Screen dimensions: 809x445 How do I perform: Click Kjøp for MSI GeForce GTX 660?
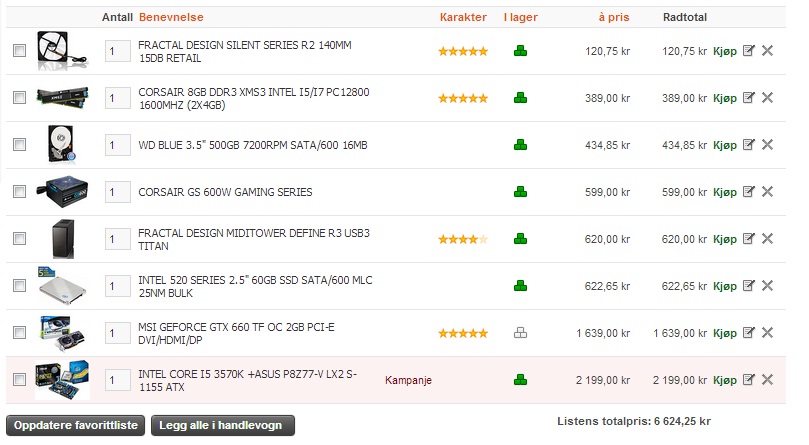pyautogui.click(x=724, y=333)
